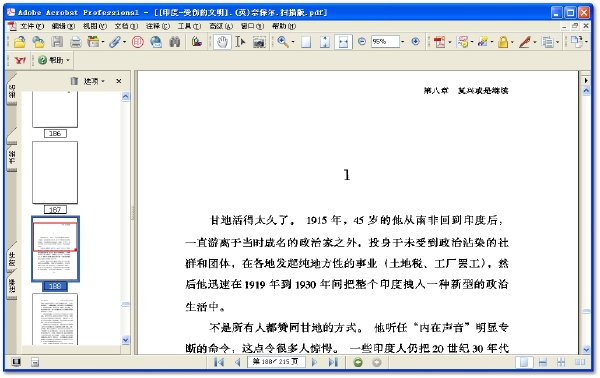Set Fit Page view
The image size is (600, 378).
pos(325,42)
